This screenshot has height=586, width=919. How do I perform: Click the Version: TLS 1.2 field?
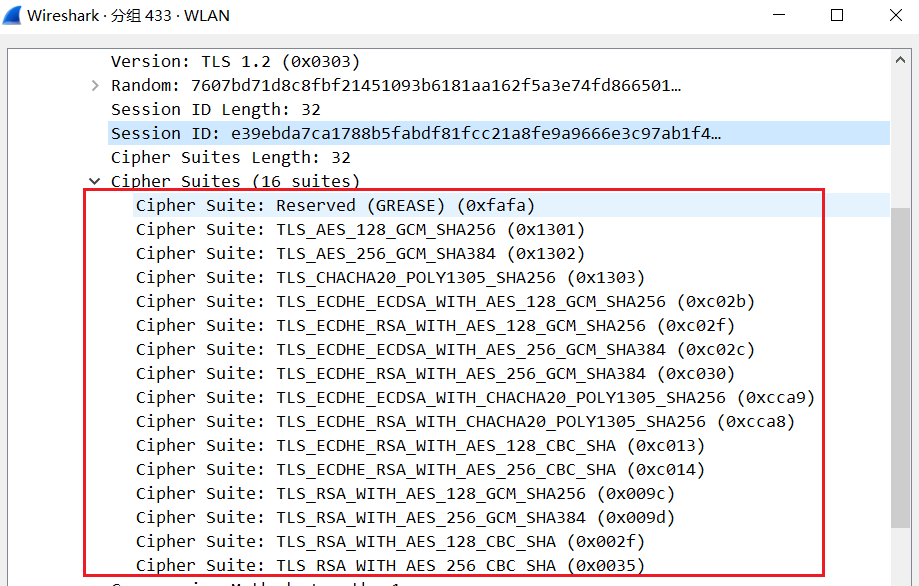pos(235,62)
